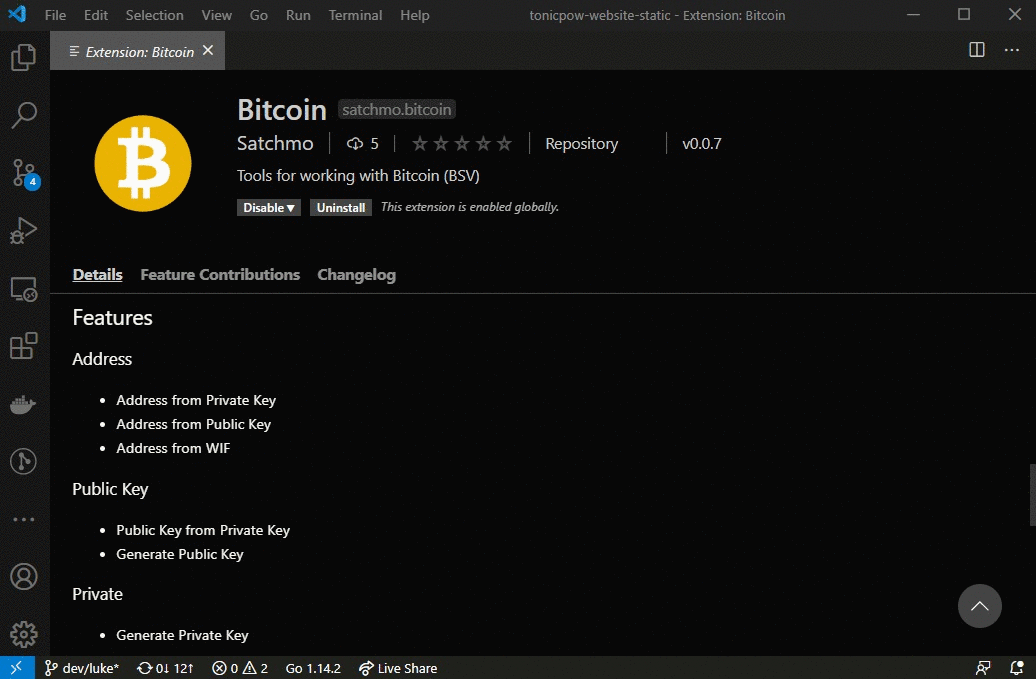The image size is (1036, 679).
Task: Uninstall the Bitcoin extension
Action: pyautogui.click(x=341, y=207)
